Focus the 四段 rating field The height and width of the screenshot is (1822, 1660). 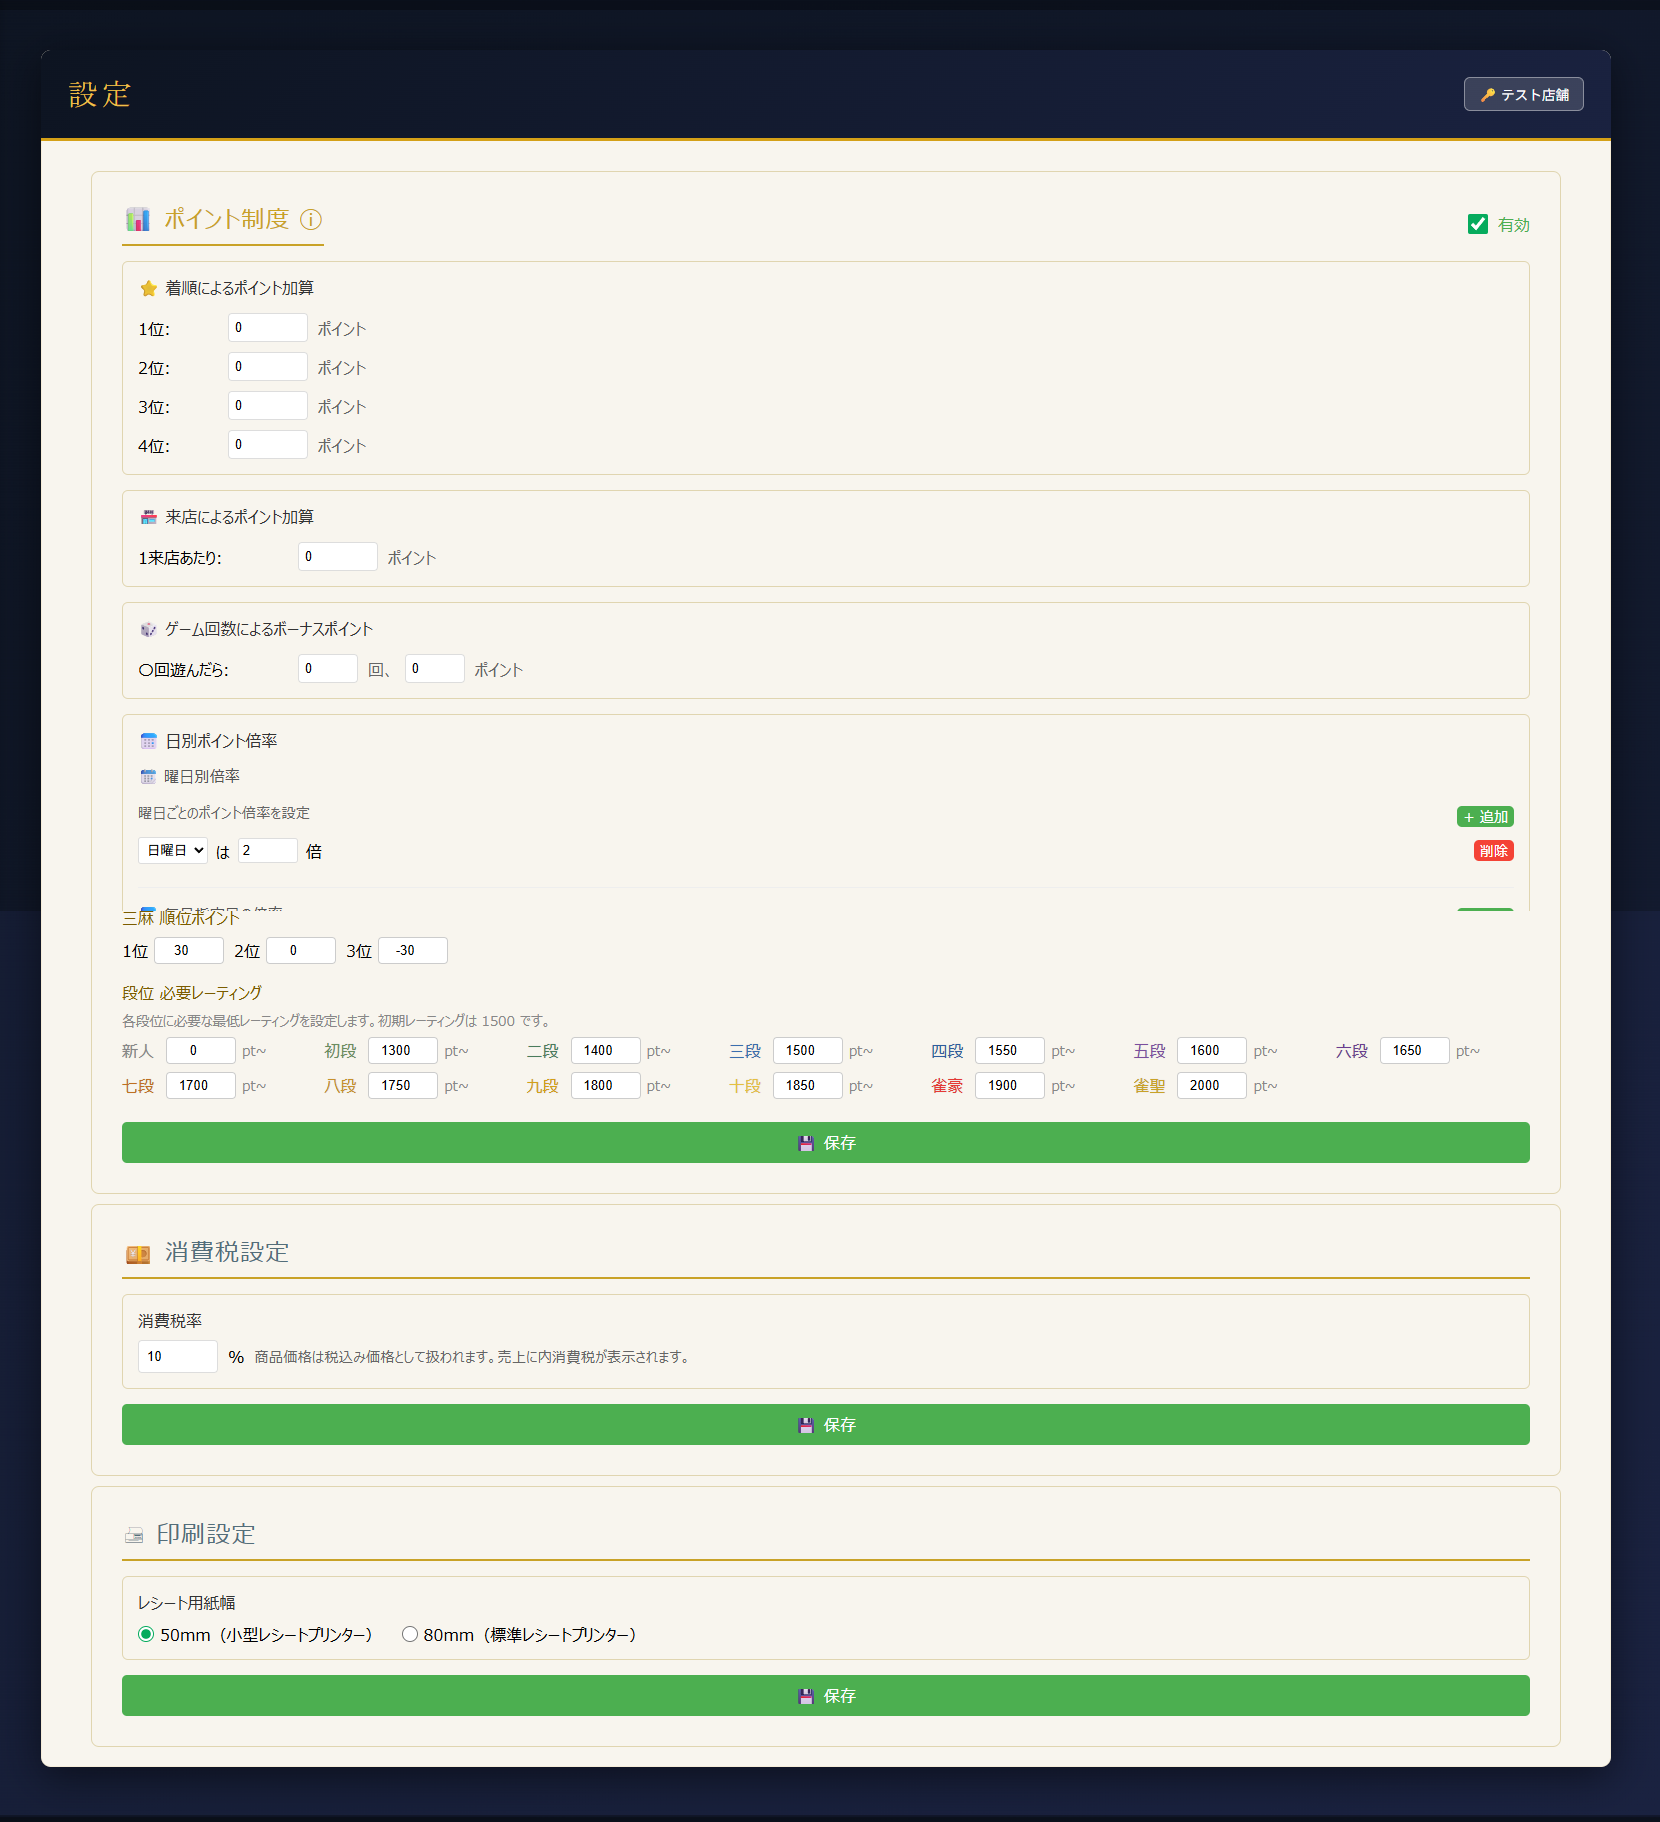[1010, 1051]
